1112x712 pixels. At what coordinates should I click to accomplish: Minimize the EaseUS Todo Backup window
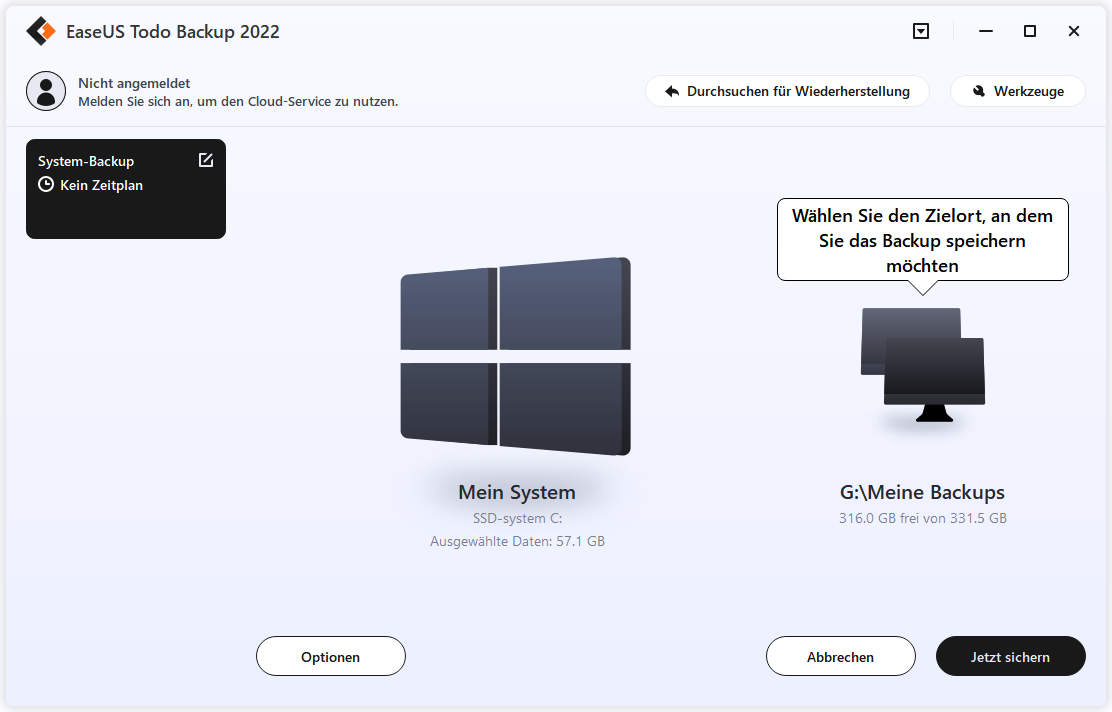(986, 31)
